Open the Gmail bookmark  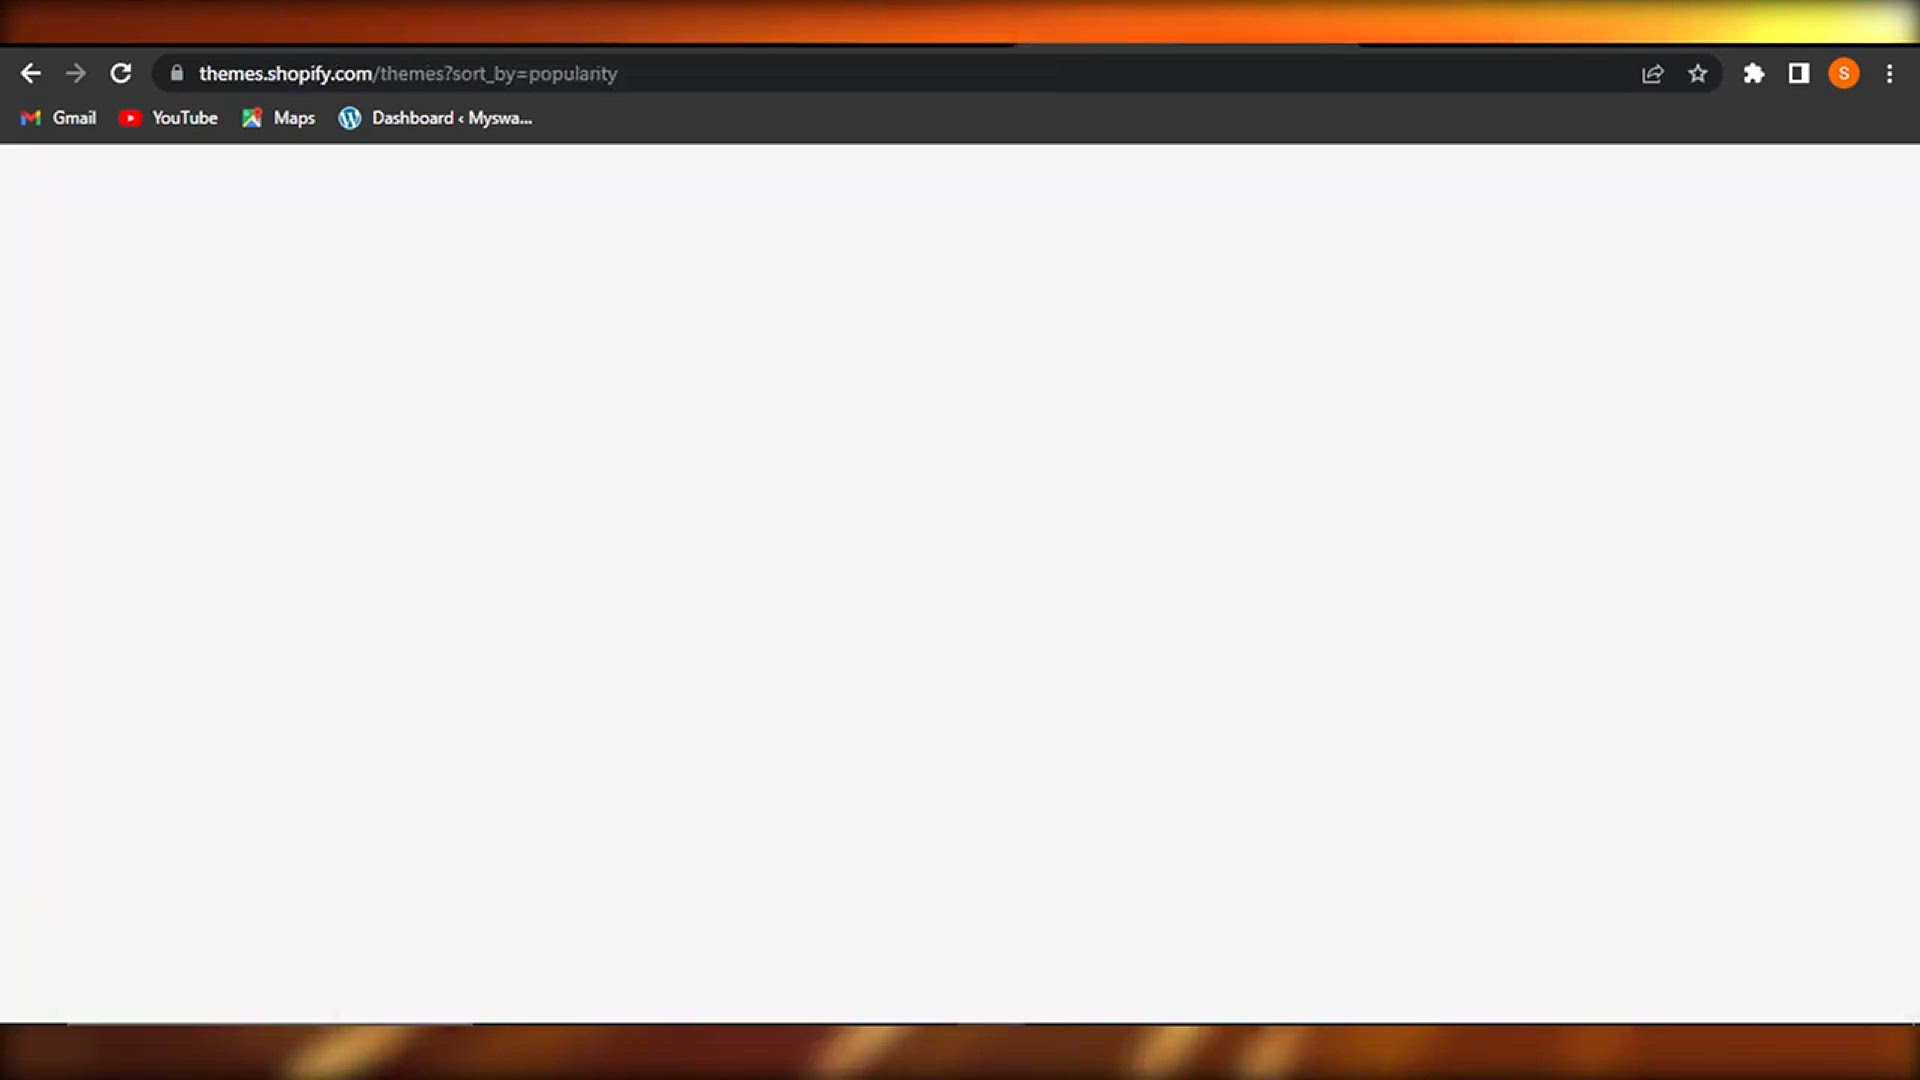tap(59, 118)
